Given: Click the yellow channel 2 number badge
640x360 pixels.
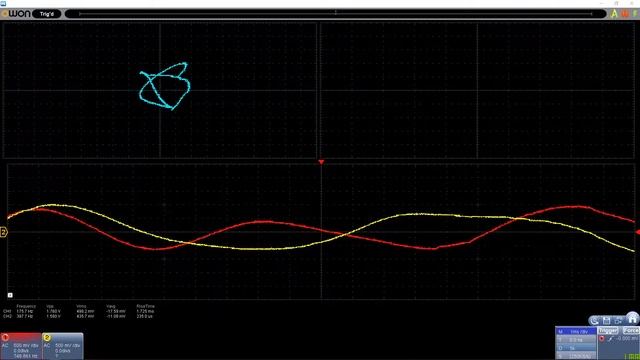Looking at the screenshot, I should (x=47, y=337).
